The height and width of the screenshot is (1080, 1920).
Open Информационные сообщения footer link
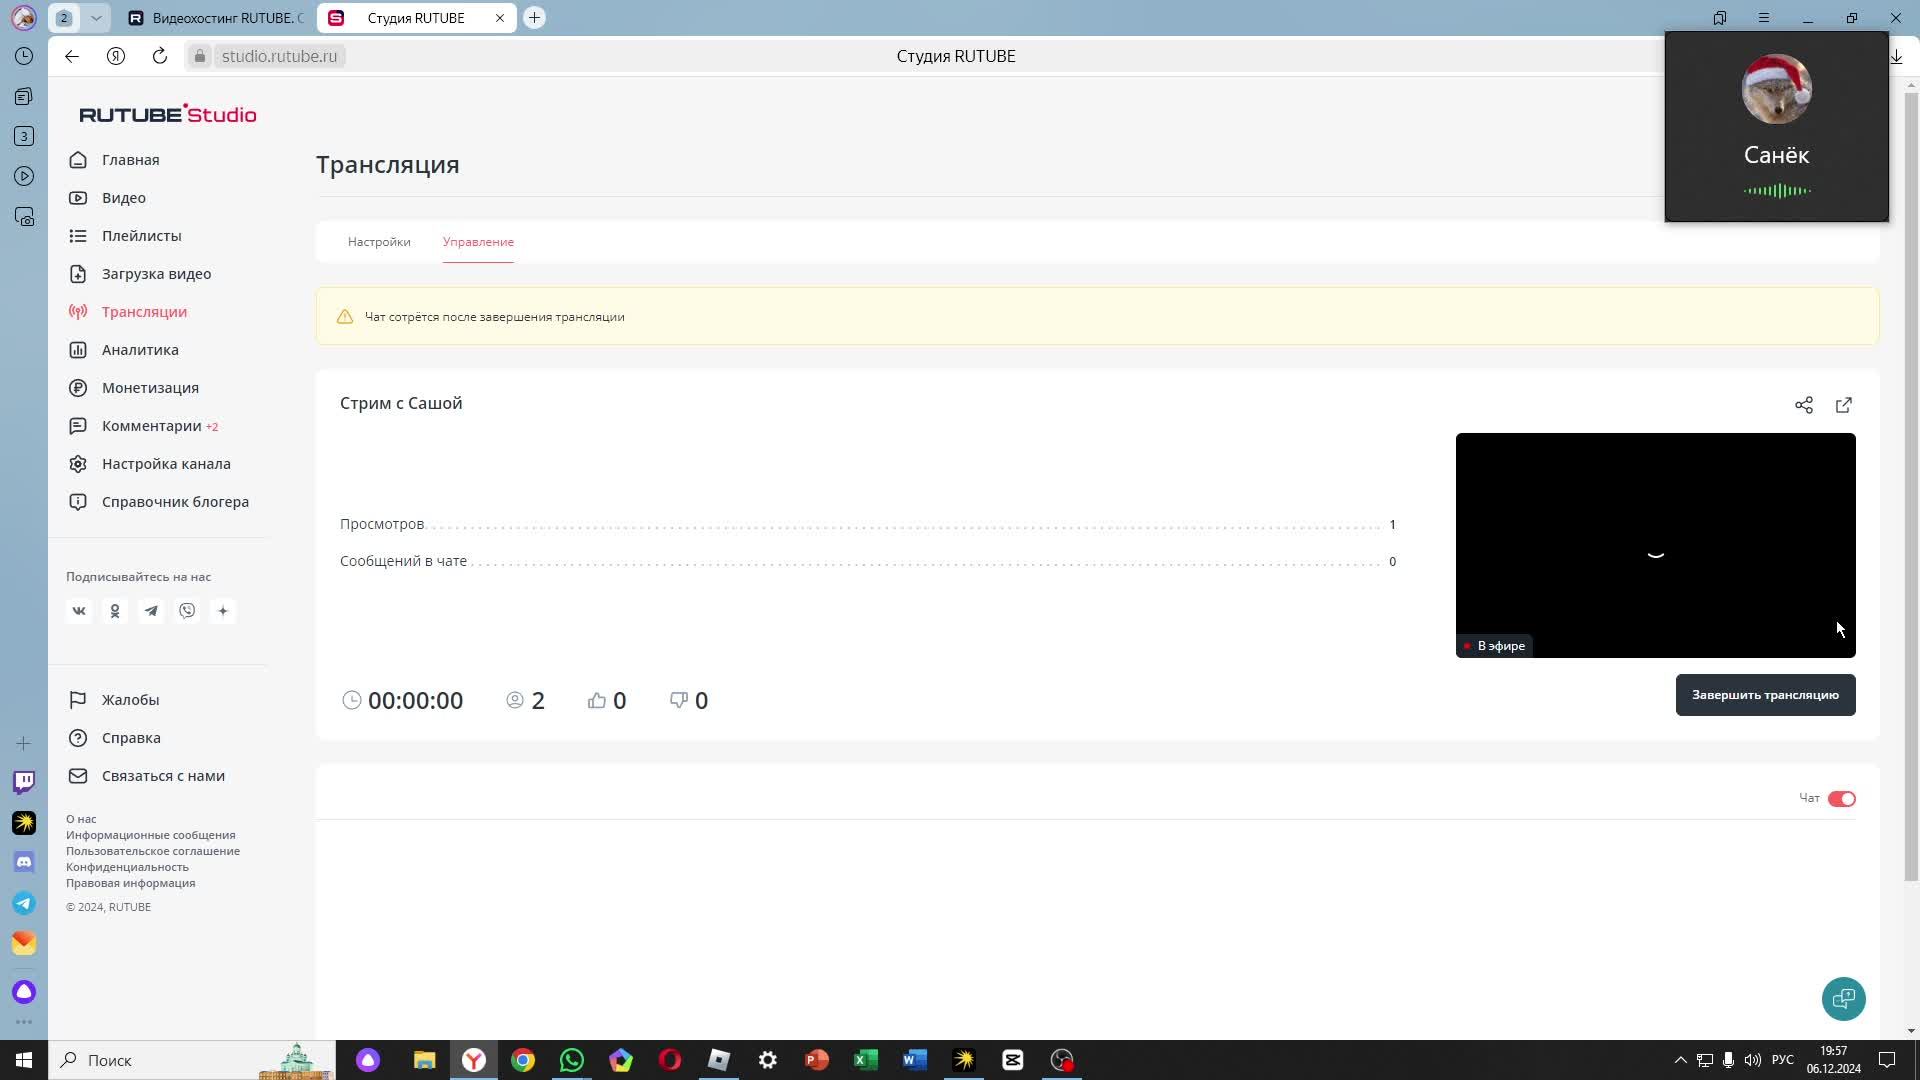click(x=151, y=835)
